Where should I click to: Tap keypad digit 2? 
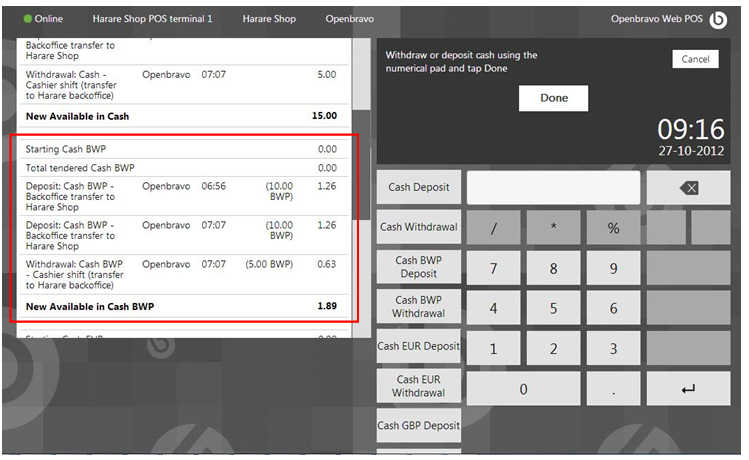(x=554, y=349)
